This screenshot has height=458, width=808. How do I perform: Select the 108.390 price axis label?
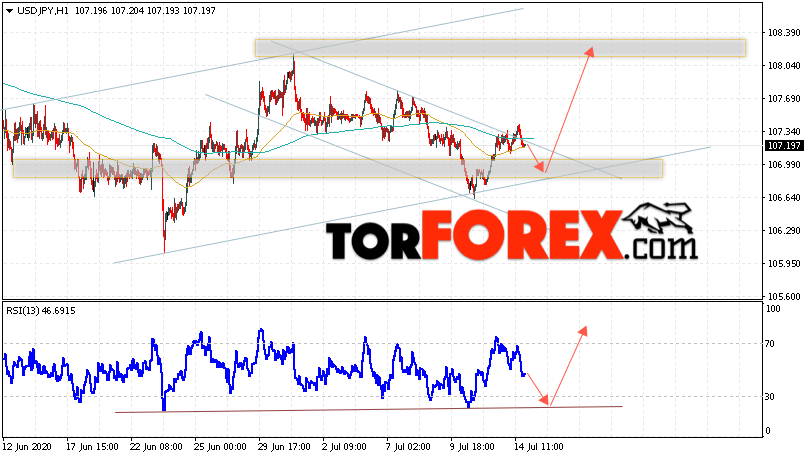point(784,32)
